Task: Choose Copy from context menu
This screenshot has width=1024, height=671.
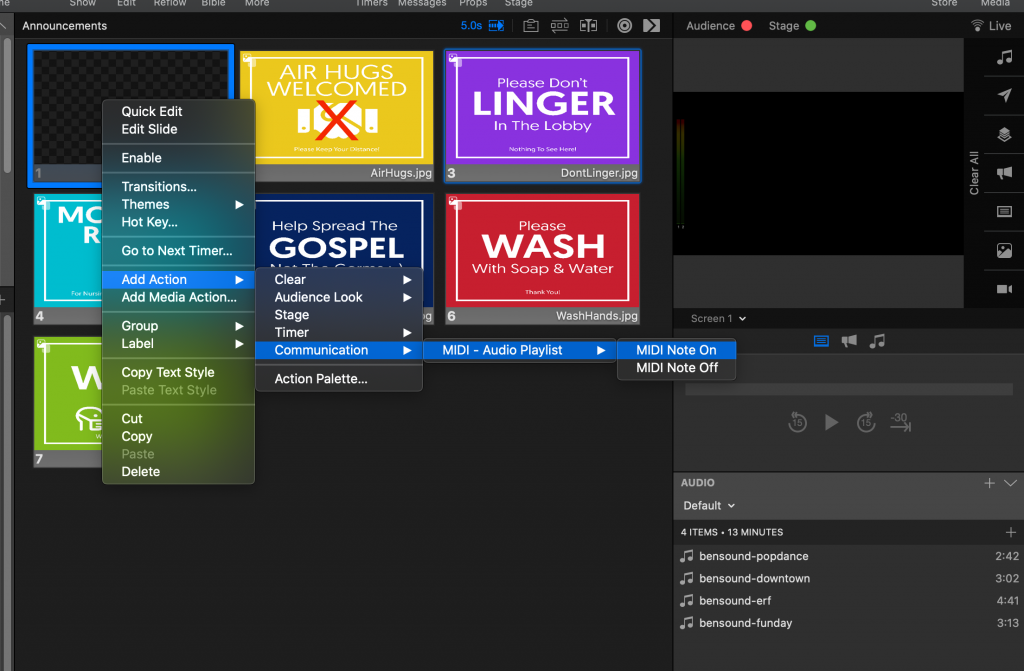Action: 178,436
